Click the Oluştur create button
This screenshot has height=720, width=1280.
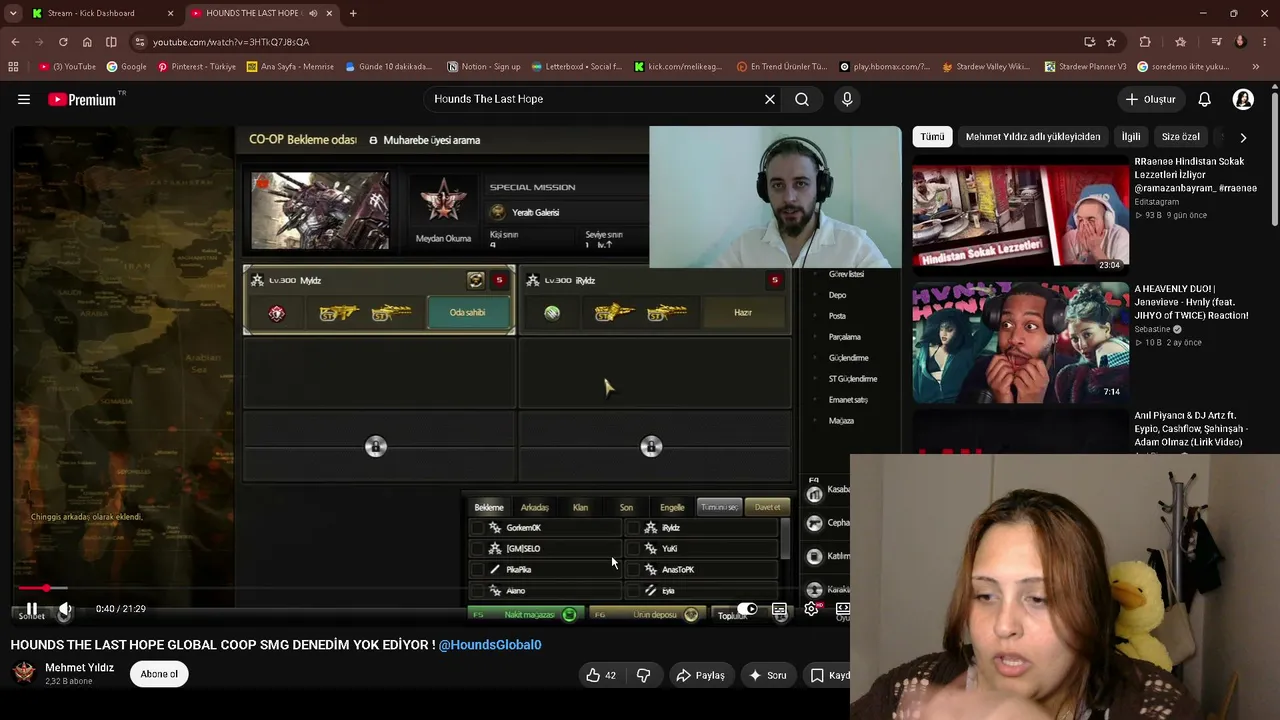pos(1150,99)
